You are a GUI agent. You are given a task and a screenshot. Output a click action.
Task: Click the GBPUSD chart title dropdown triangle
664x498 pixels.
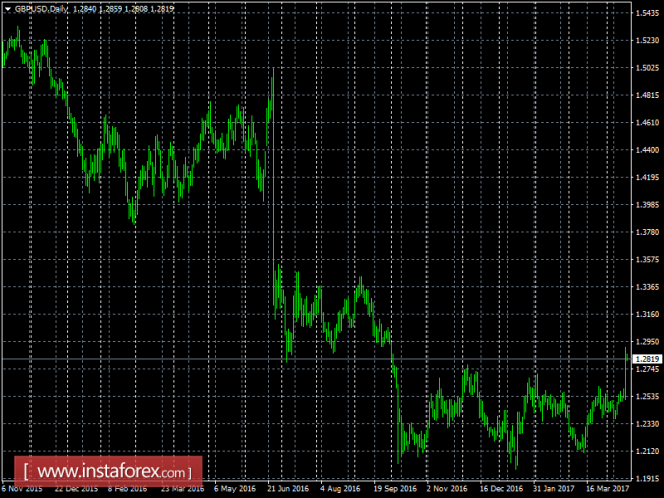(x=8, y=9)
